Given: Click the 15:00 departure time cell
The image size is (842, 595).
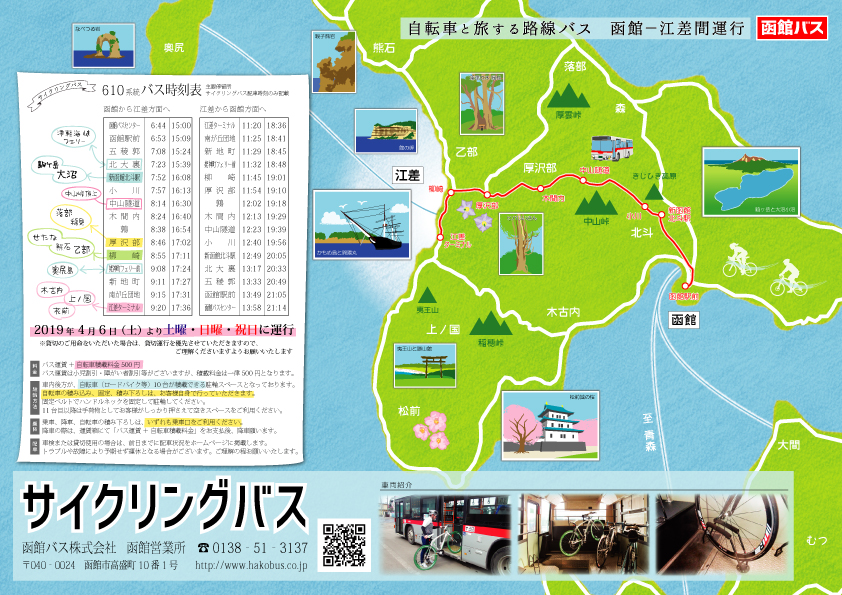Looking at the screenshot, I should [x=181, y=126].
